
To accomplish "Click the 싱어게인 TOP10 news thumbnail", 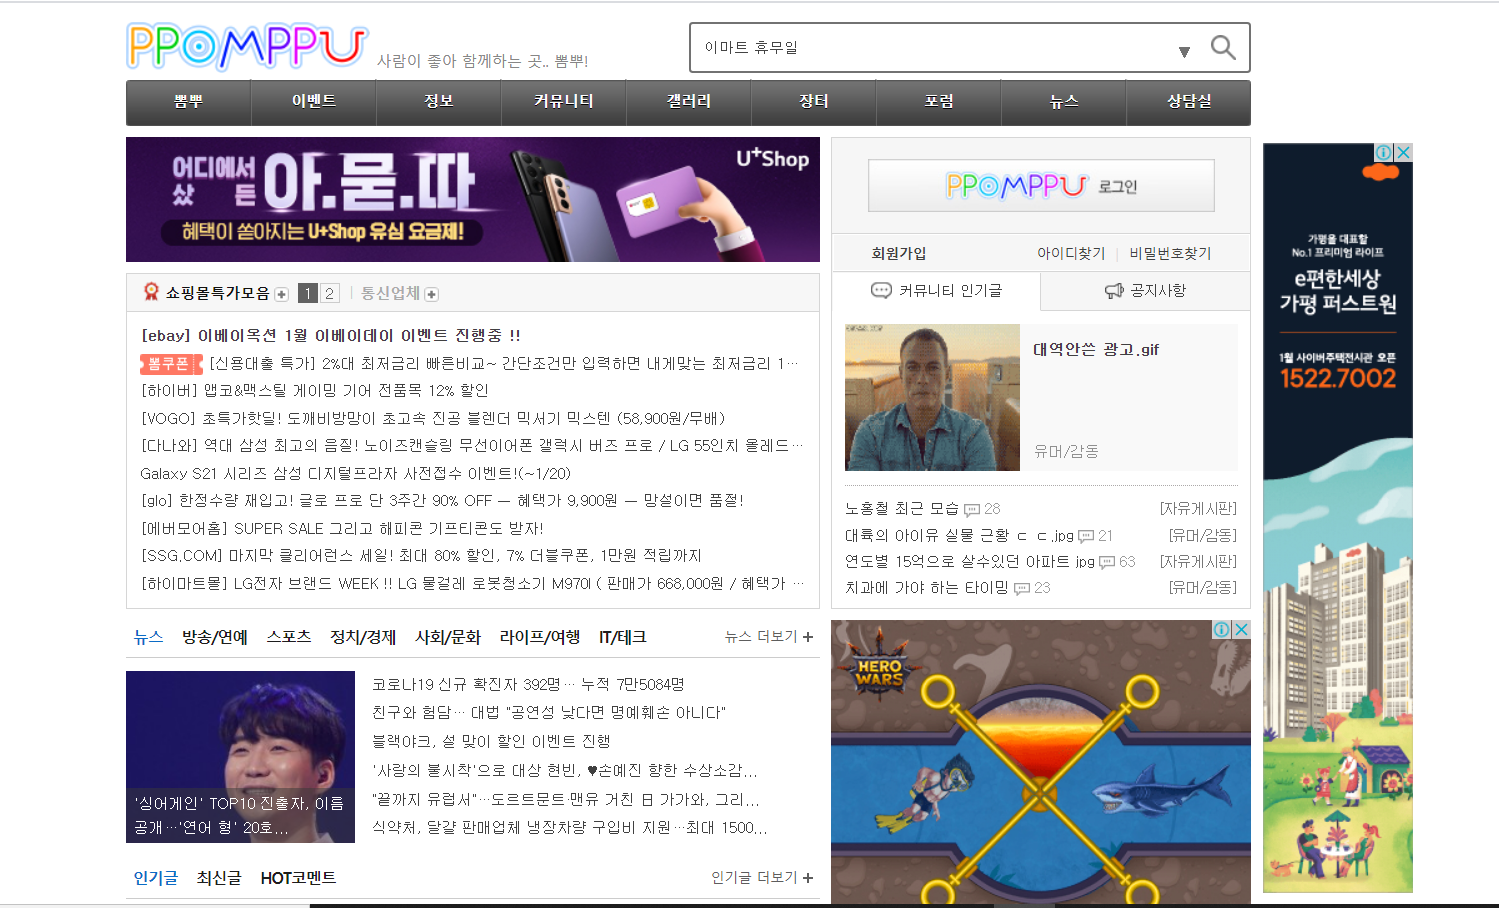I will point(240,757).
